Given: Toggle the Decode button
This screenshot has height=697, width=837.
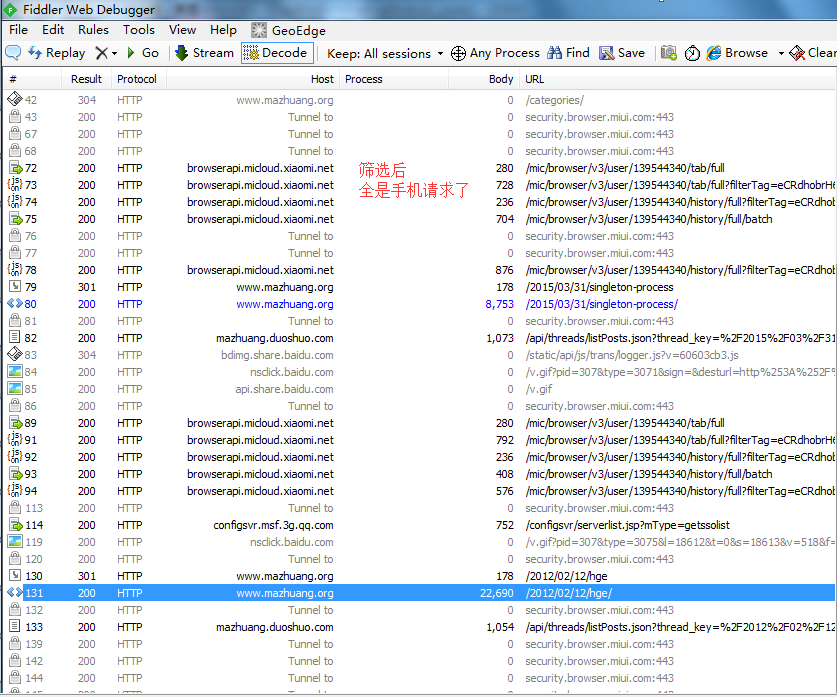Looking at the screenshot, I should click(276, 53).
